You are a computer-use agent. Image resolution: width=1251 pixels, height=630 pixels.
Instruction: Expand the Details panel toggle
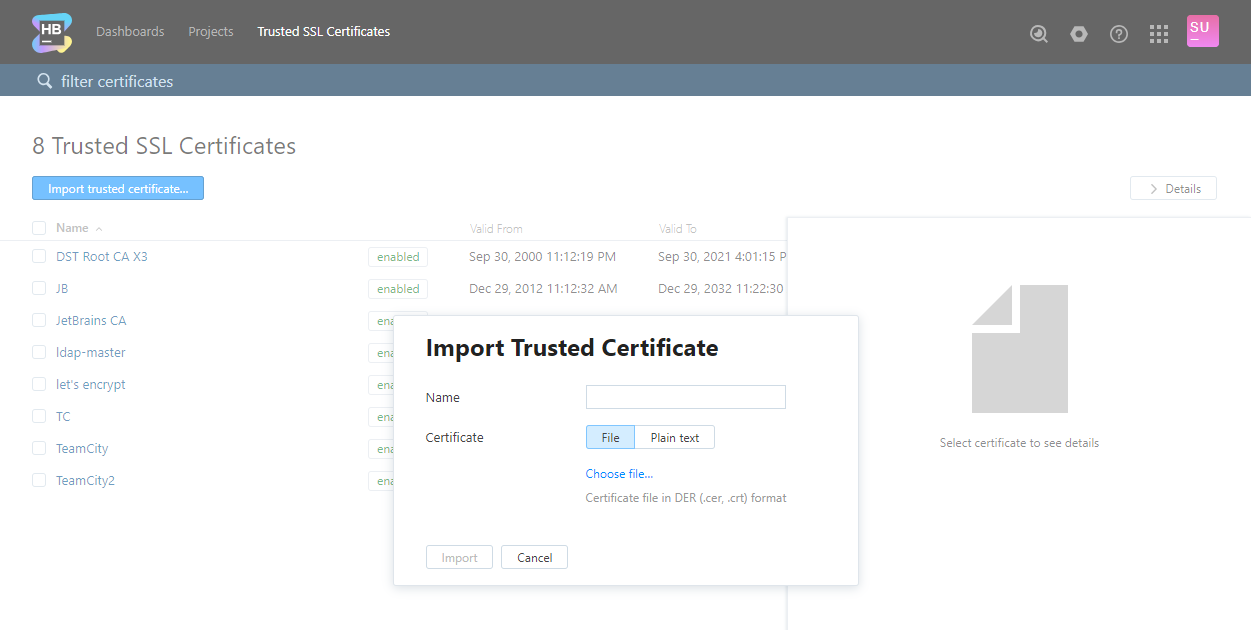click(x=1173, y=189)
